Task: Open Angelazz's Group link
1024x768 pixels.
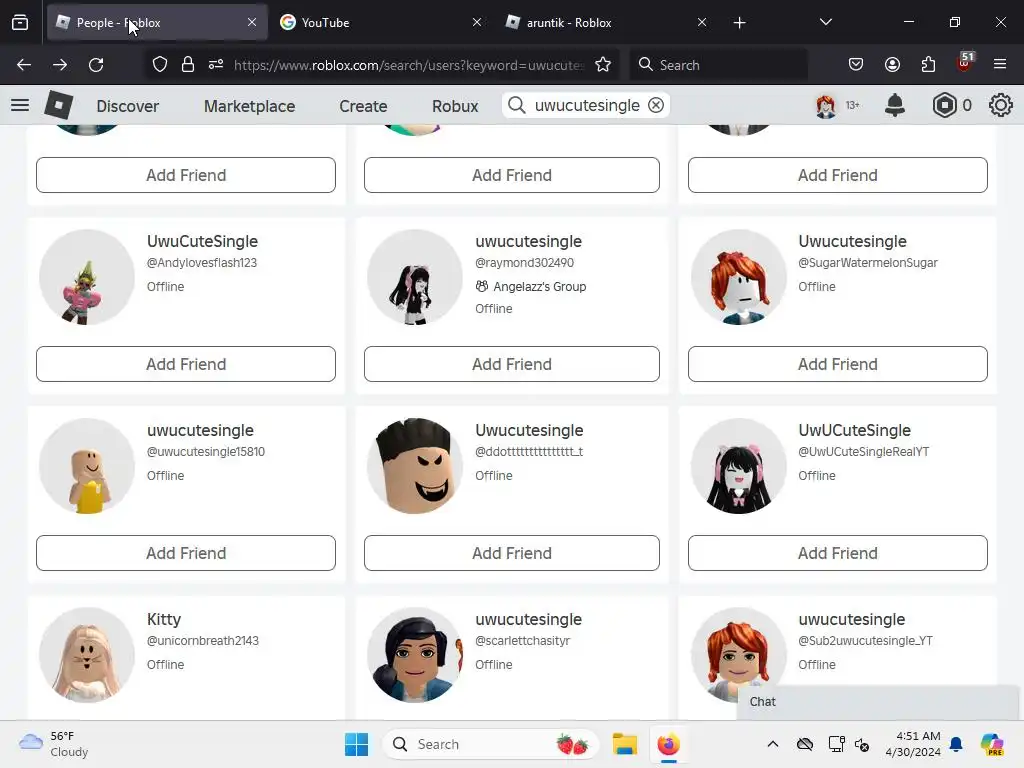Action: (539, 287)
